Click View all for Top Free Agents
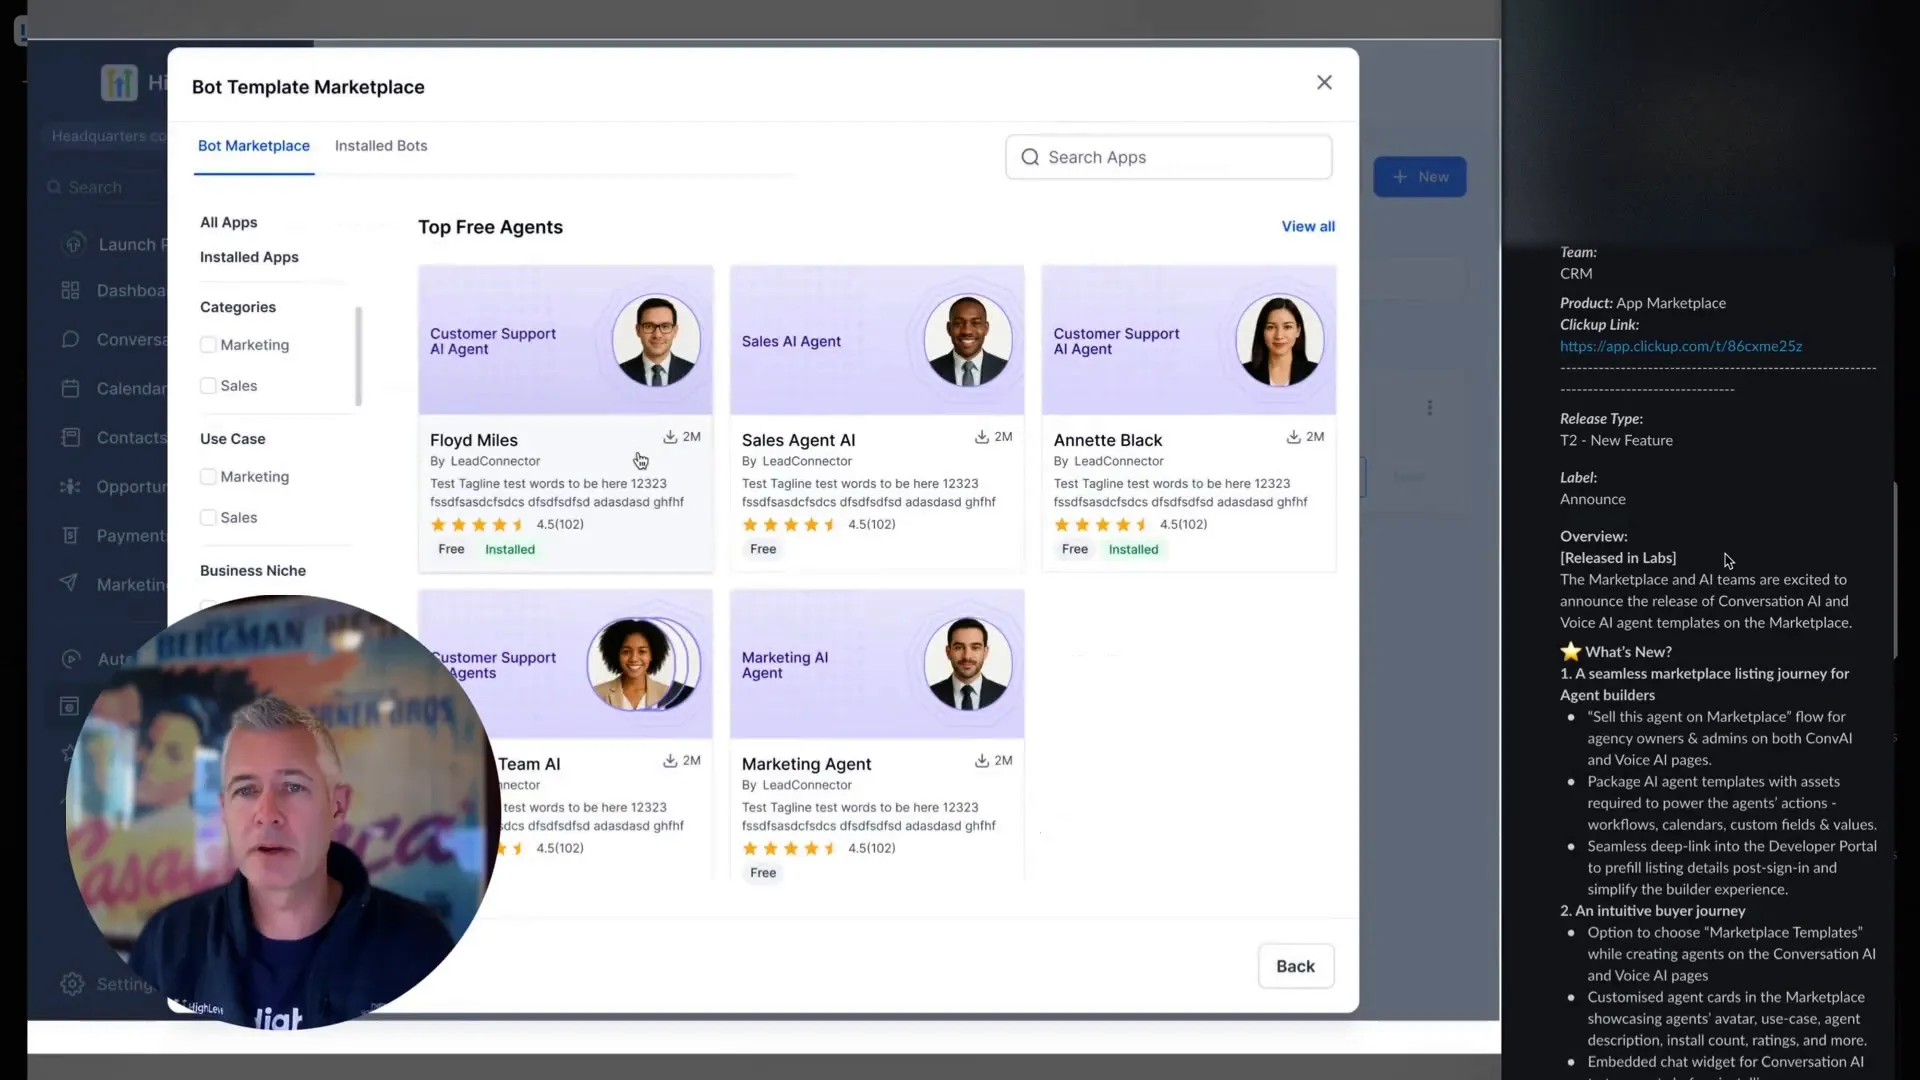The width and height of the screenshot is (1920, 1080). [x=1308, y=227]
